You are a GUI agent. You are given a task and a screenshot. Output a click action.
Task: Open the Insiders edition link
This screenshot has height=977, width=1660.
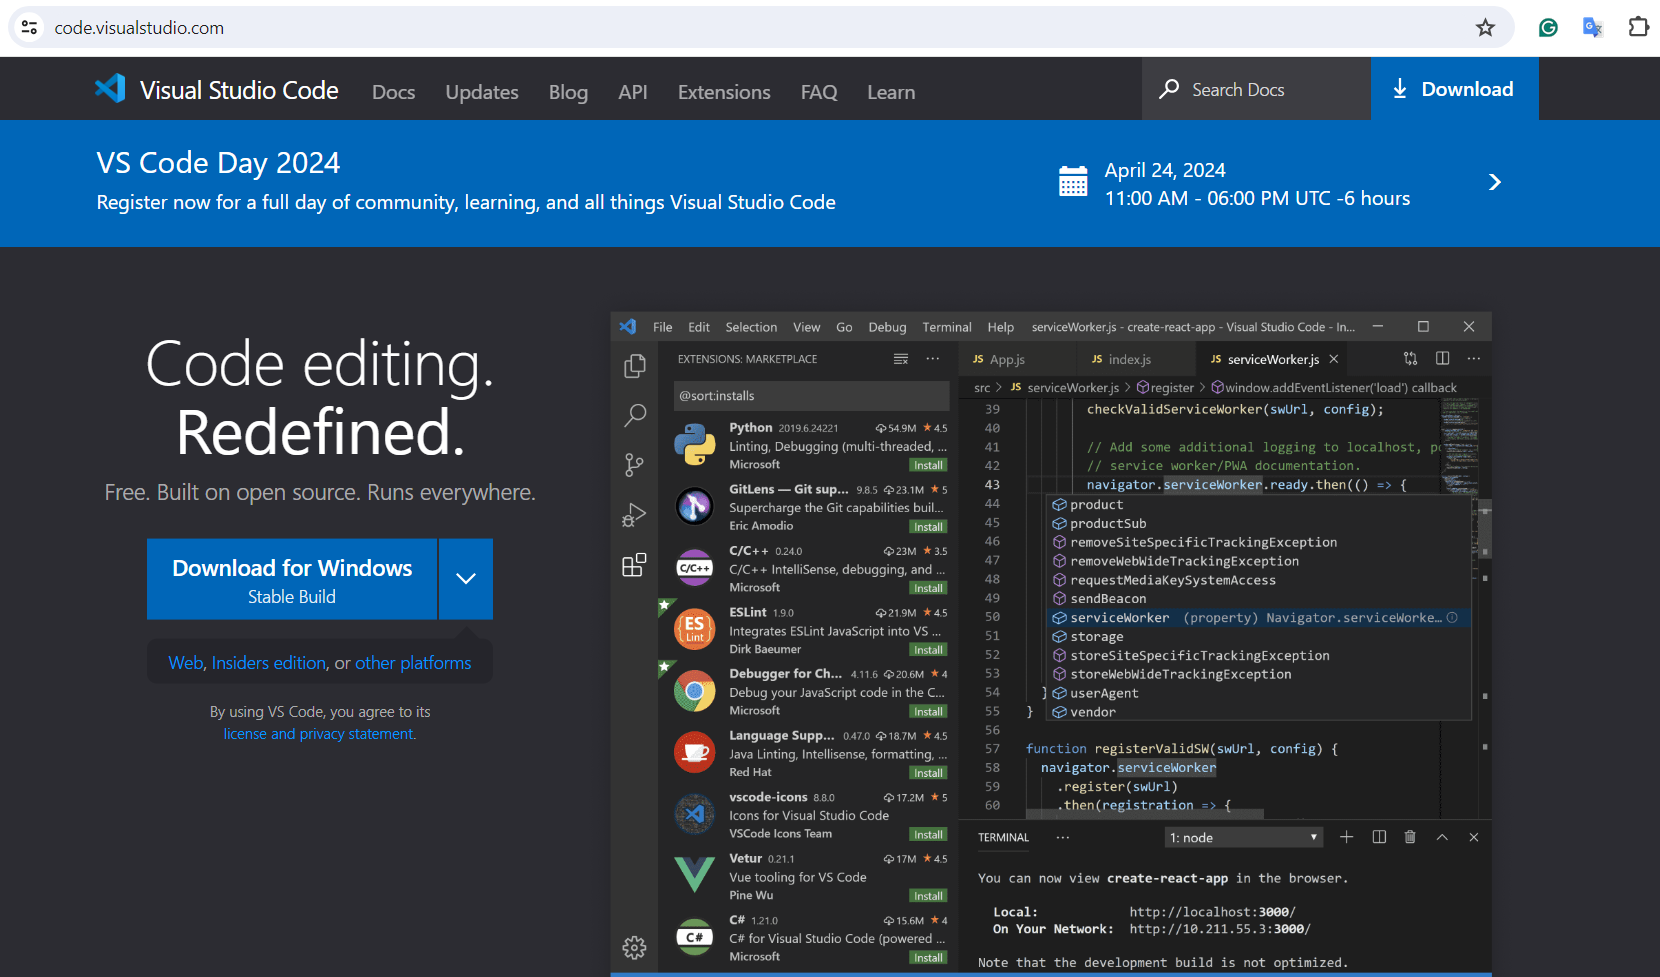[x=269, y=663]
